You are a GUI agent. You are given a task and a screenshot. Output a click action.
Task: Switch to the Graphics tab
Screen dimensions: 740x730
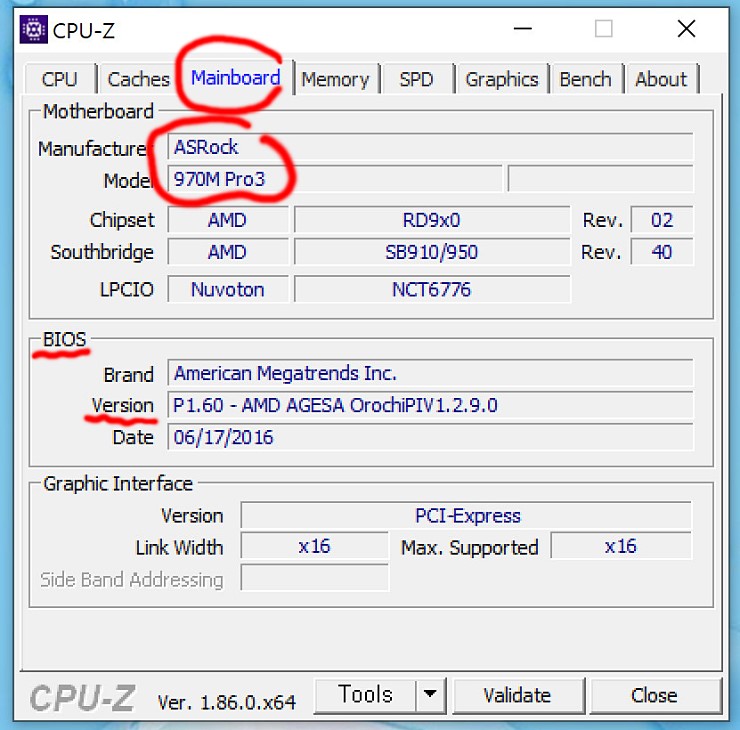click(502, 79)
